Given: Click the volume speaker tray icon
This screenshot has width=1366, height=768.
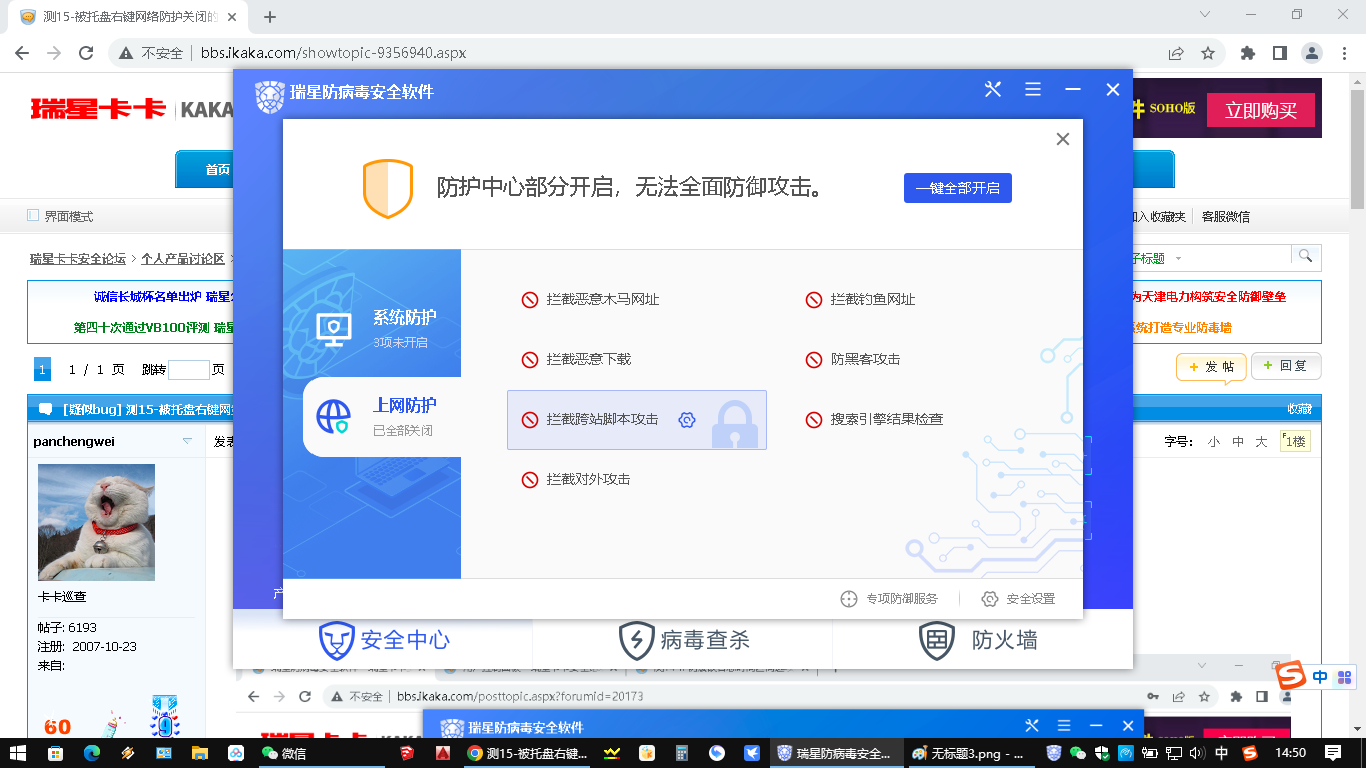Looking at the screenshot, I should pyautogui.click(x=1197, y=753).
